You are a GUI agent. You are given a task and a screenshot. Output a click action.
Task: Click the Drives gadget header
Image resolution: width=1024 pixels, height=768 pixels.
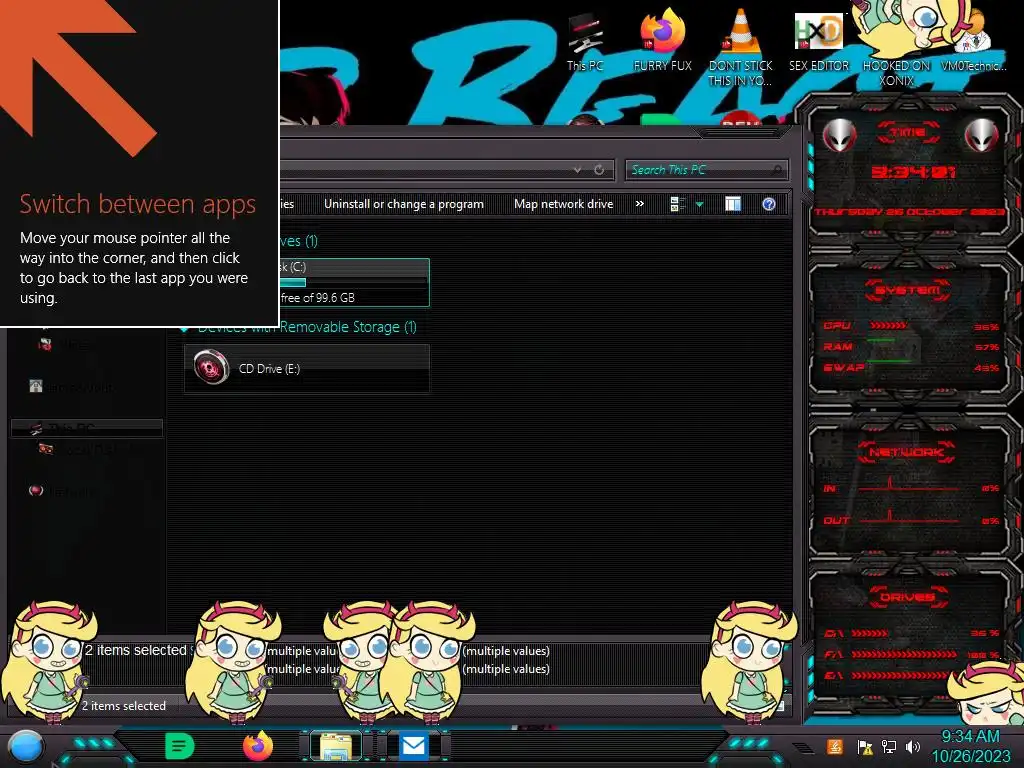[x=907, y=597]
